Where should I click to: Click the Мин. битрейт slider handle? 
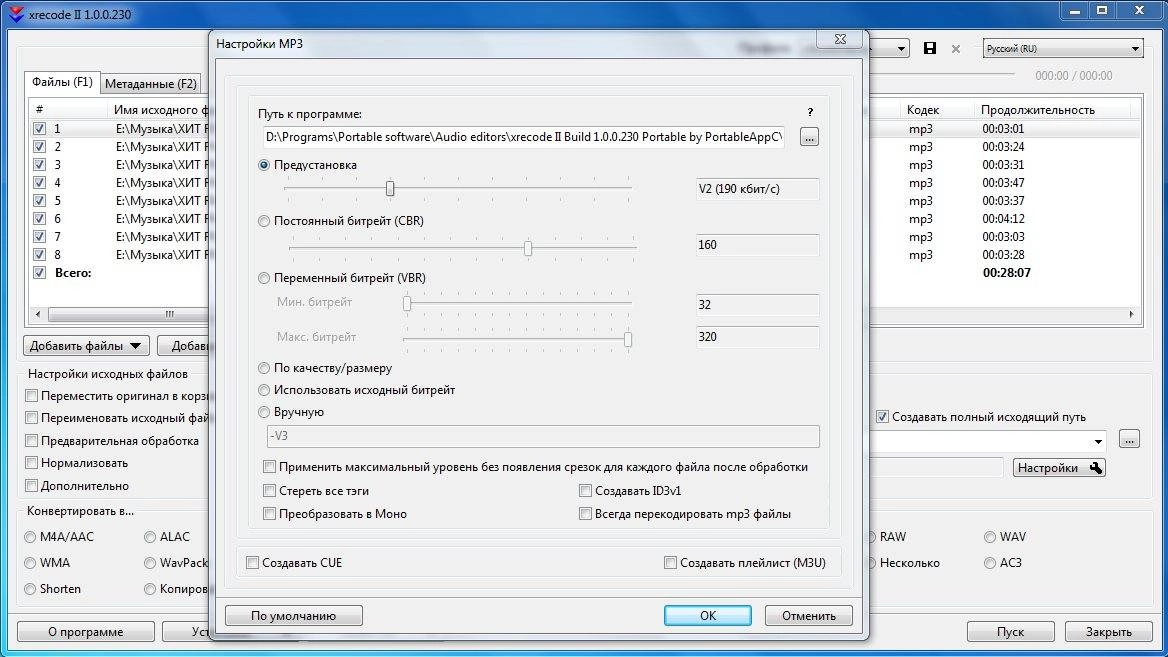(407, 303)
